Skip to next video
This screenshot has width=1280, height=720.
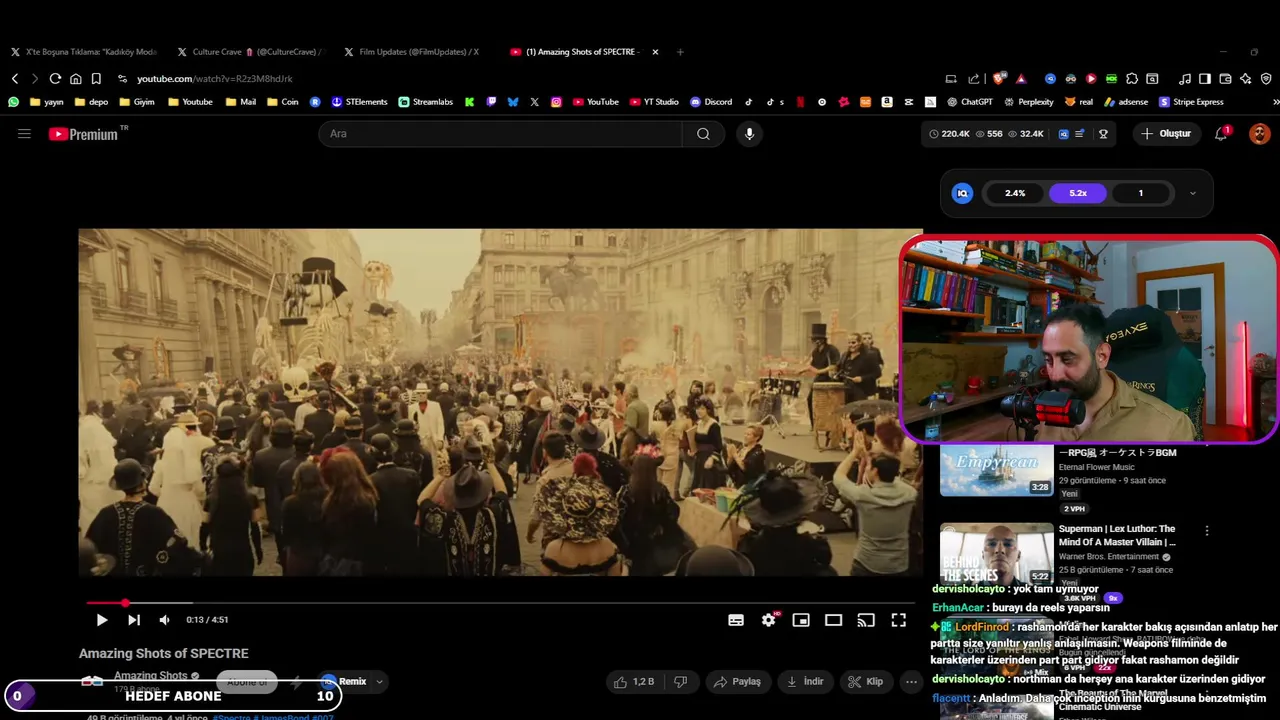(134, 620)
